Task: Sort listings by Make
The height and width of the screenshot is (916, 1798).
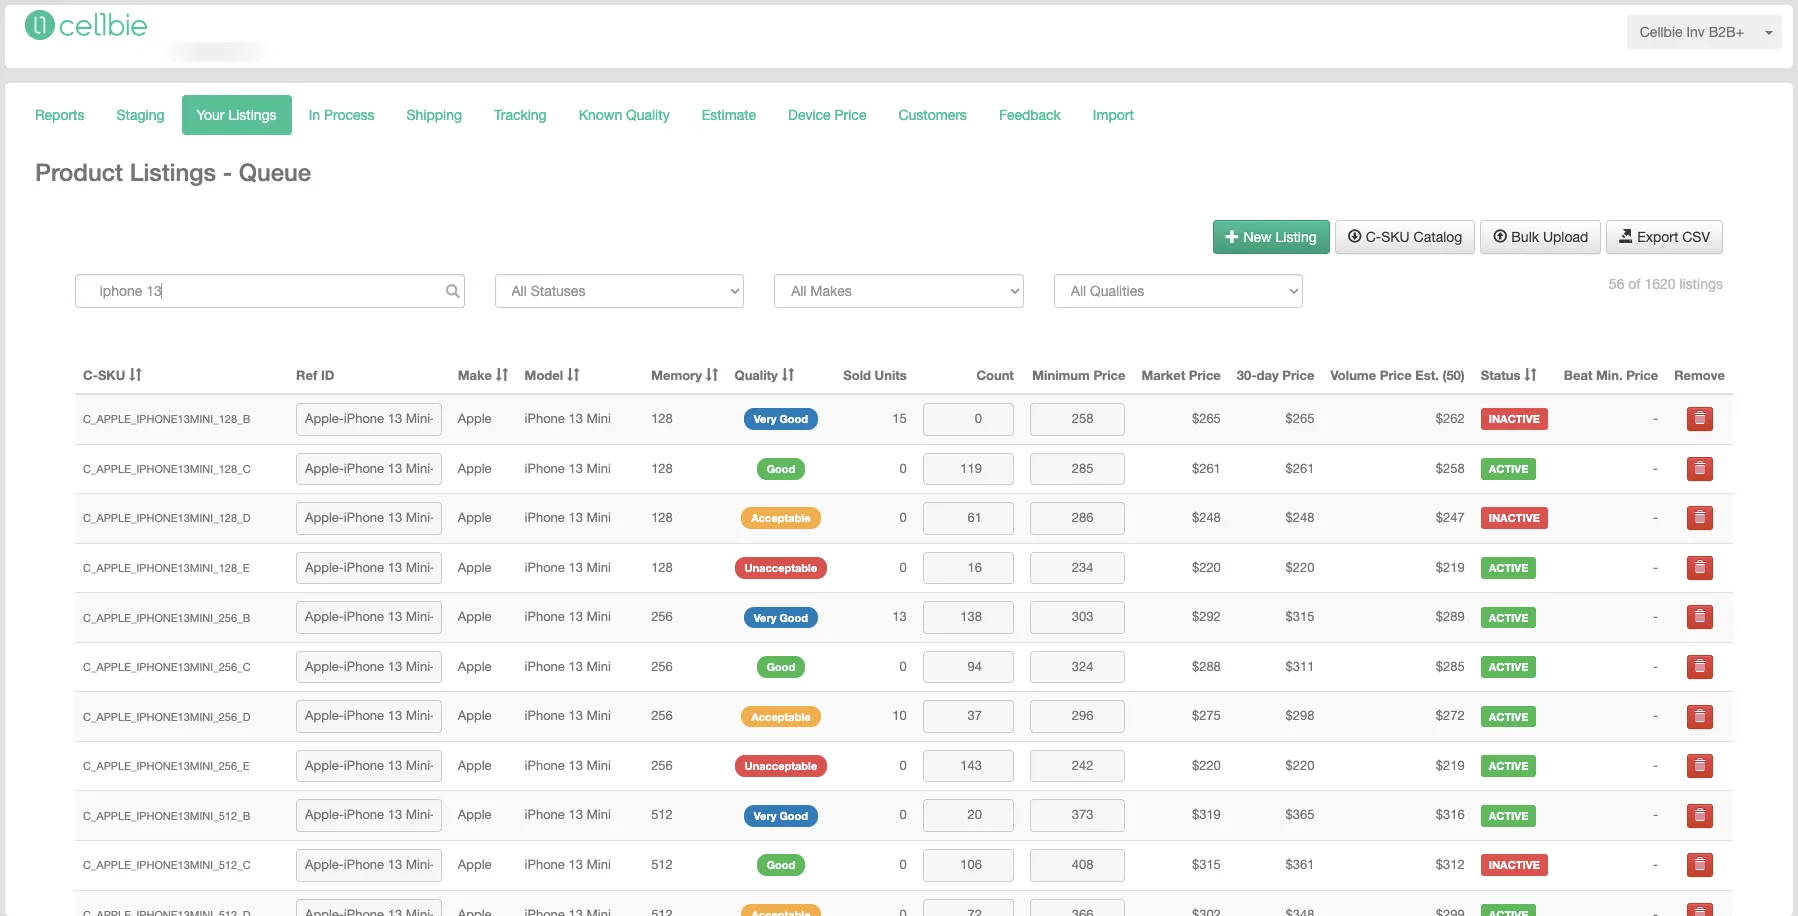Action: click(502, 375)
